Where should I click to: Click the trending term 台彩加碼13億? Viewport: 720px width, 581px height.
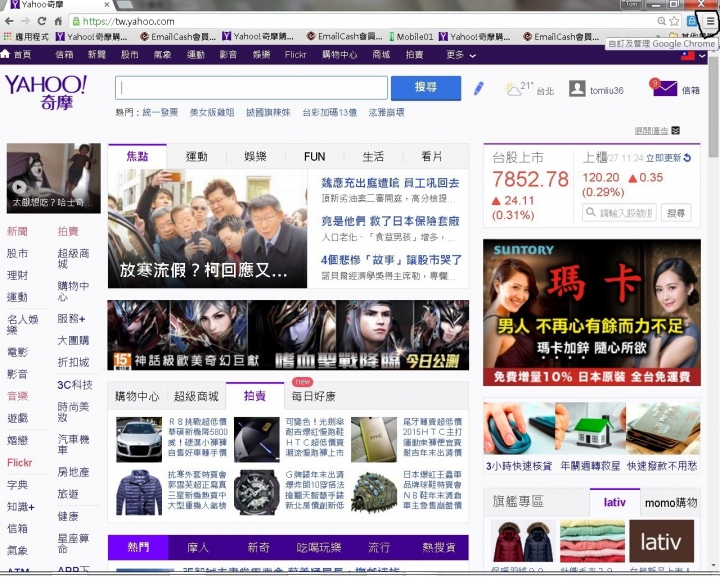(x=330, y=112)
